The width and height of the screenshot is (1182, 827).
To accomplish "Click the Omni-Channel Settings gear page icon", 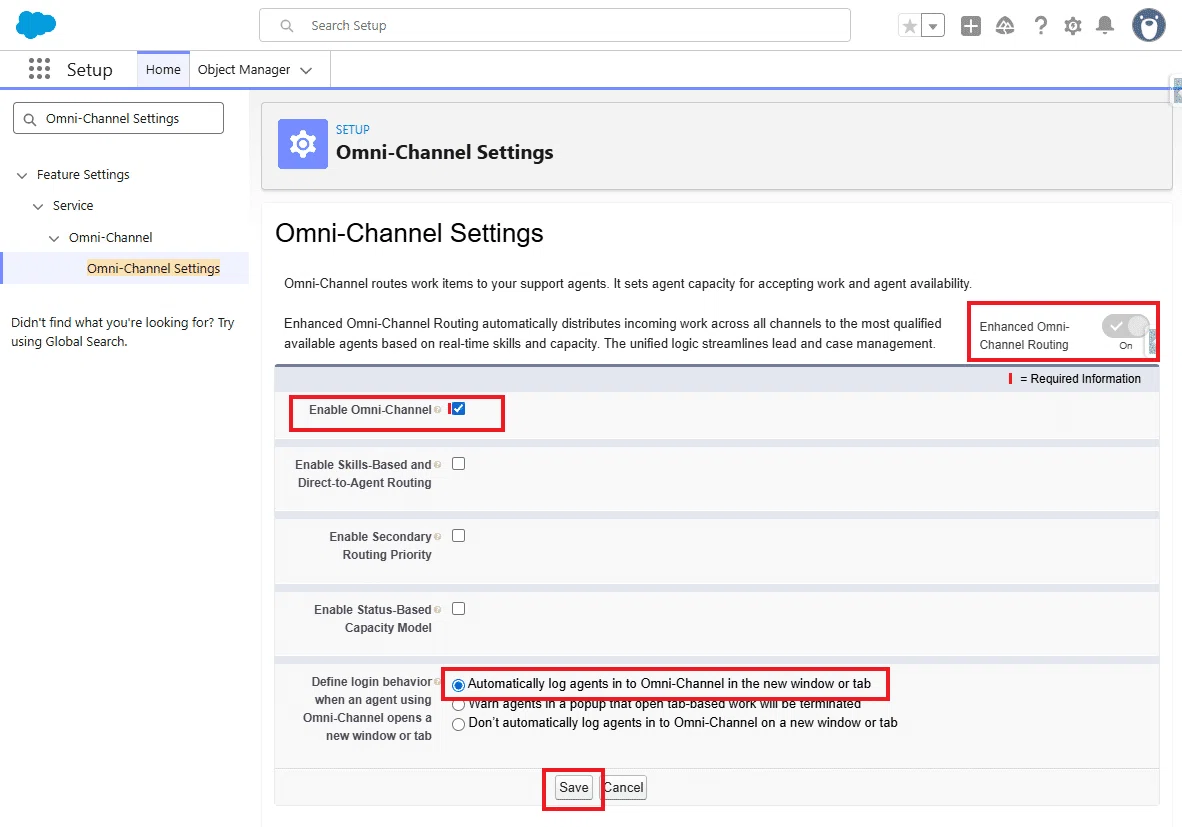I will (303, 144).
